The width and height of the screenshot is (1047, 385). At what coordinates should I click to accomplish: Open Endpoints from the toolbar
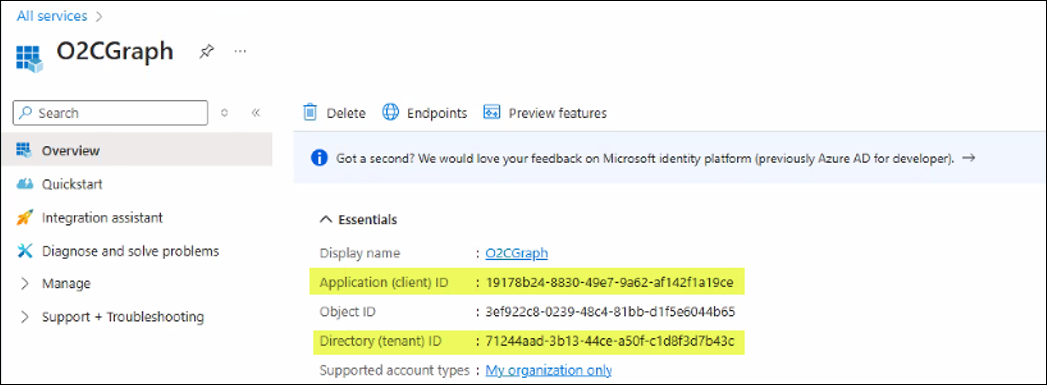(x=437, y=113)
